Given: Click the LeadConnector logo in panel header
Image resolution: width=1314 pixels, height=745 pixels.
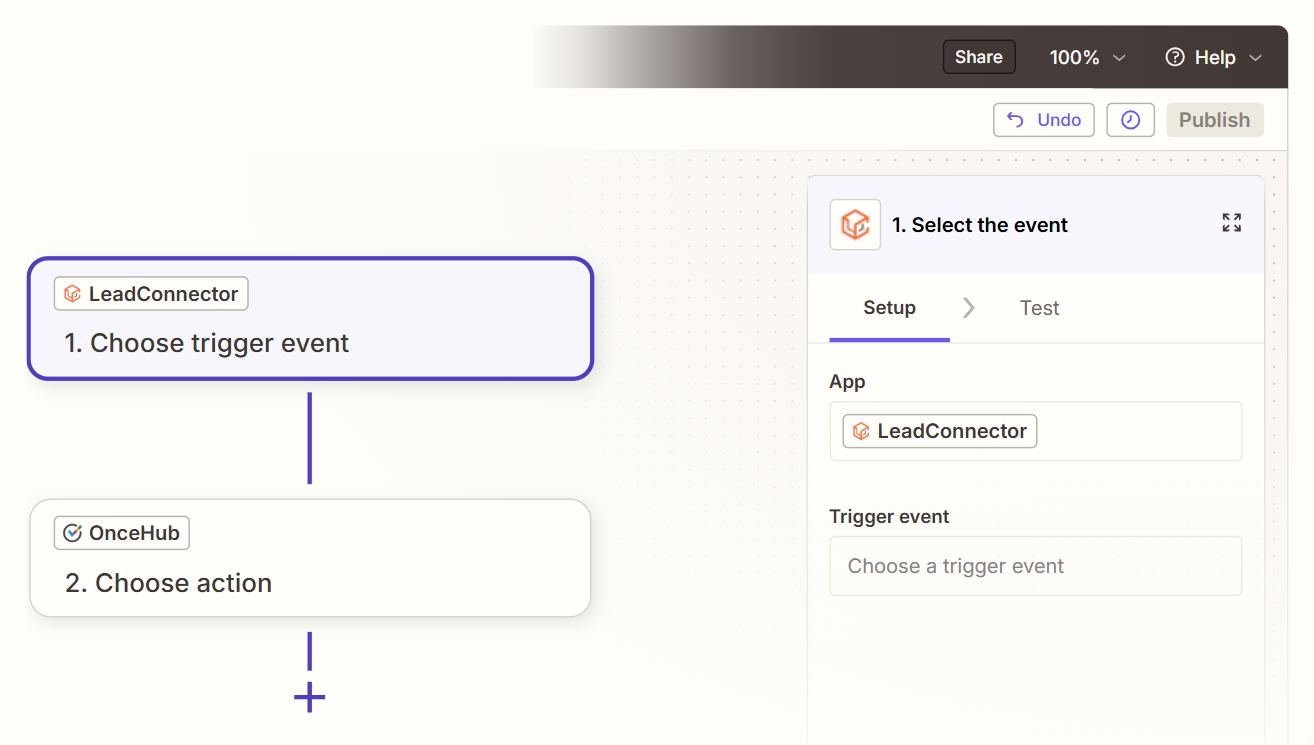Looking at the screenshot, I should [855, 224].
